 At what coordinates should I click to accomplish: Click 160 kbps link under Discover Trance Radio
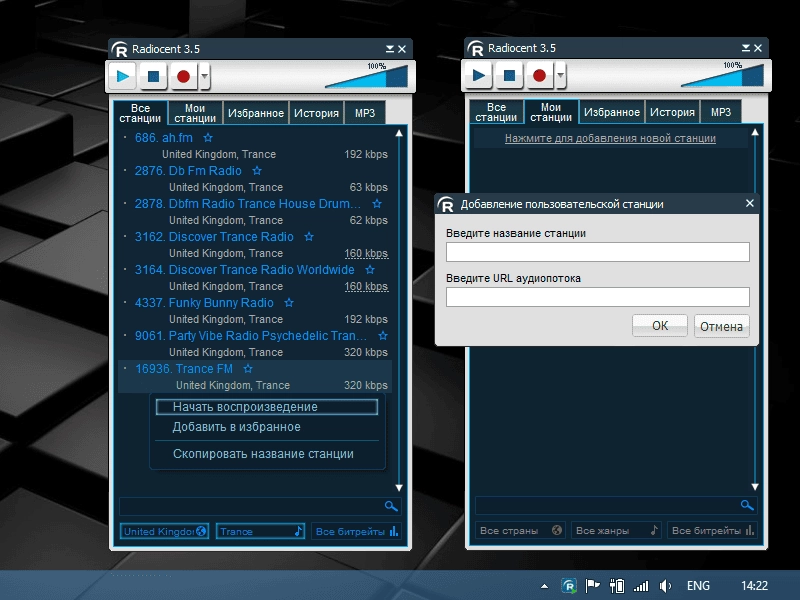pos(366,253)
